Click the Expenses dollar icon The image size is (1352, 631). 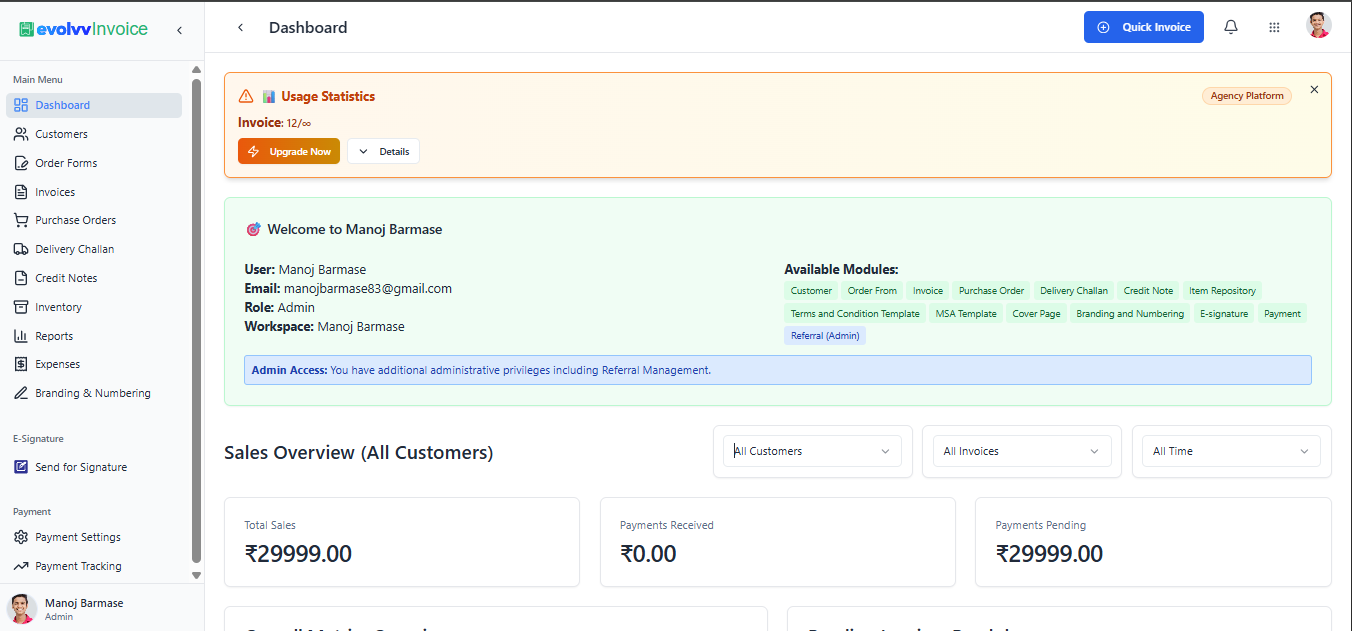[x=21, y=364]
